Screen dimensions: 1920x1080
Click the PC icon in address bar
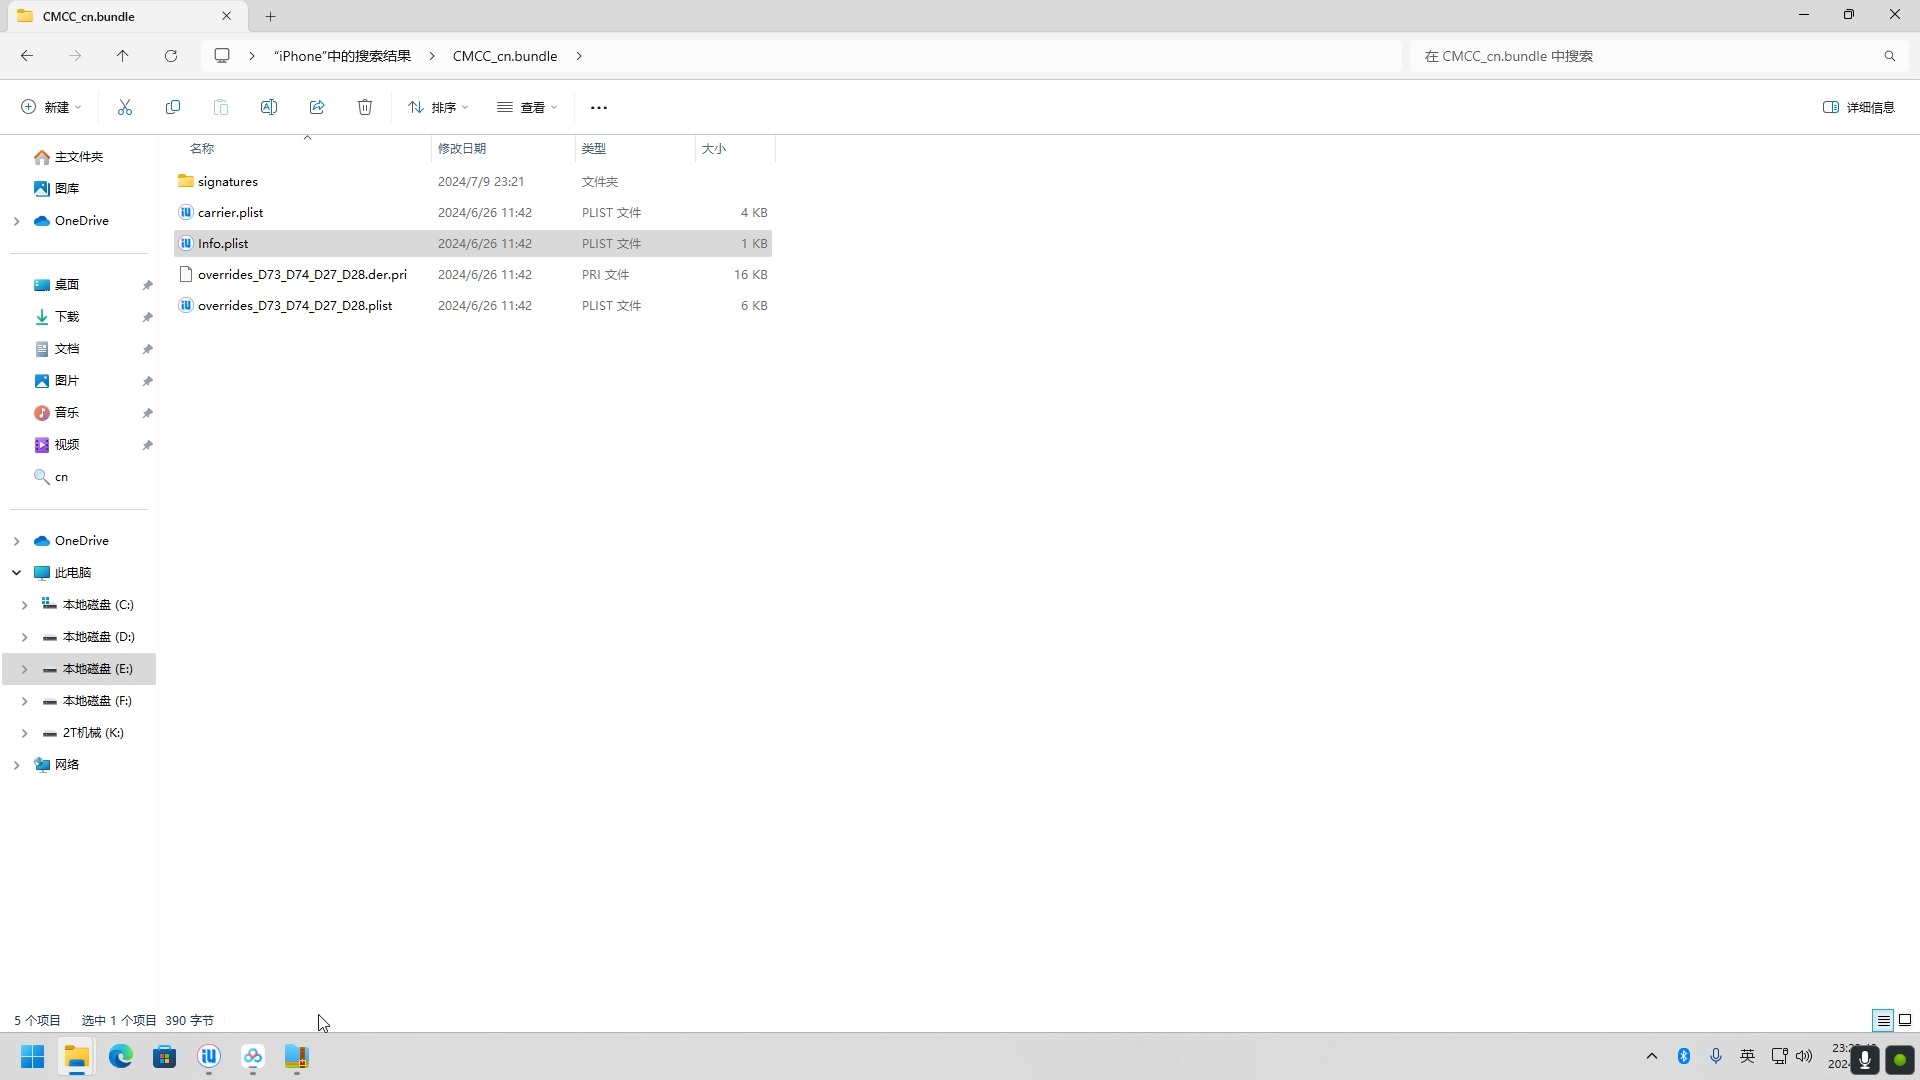coord(222,56)
